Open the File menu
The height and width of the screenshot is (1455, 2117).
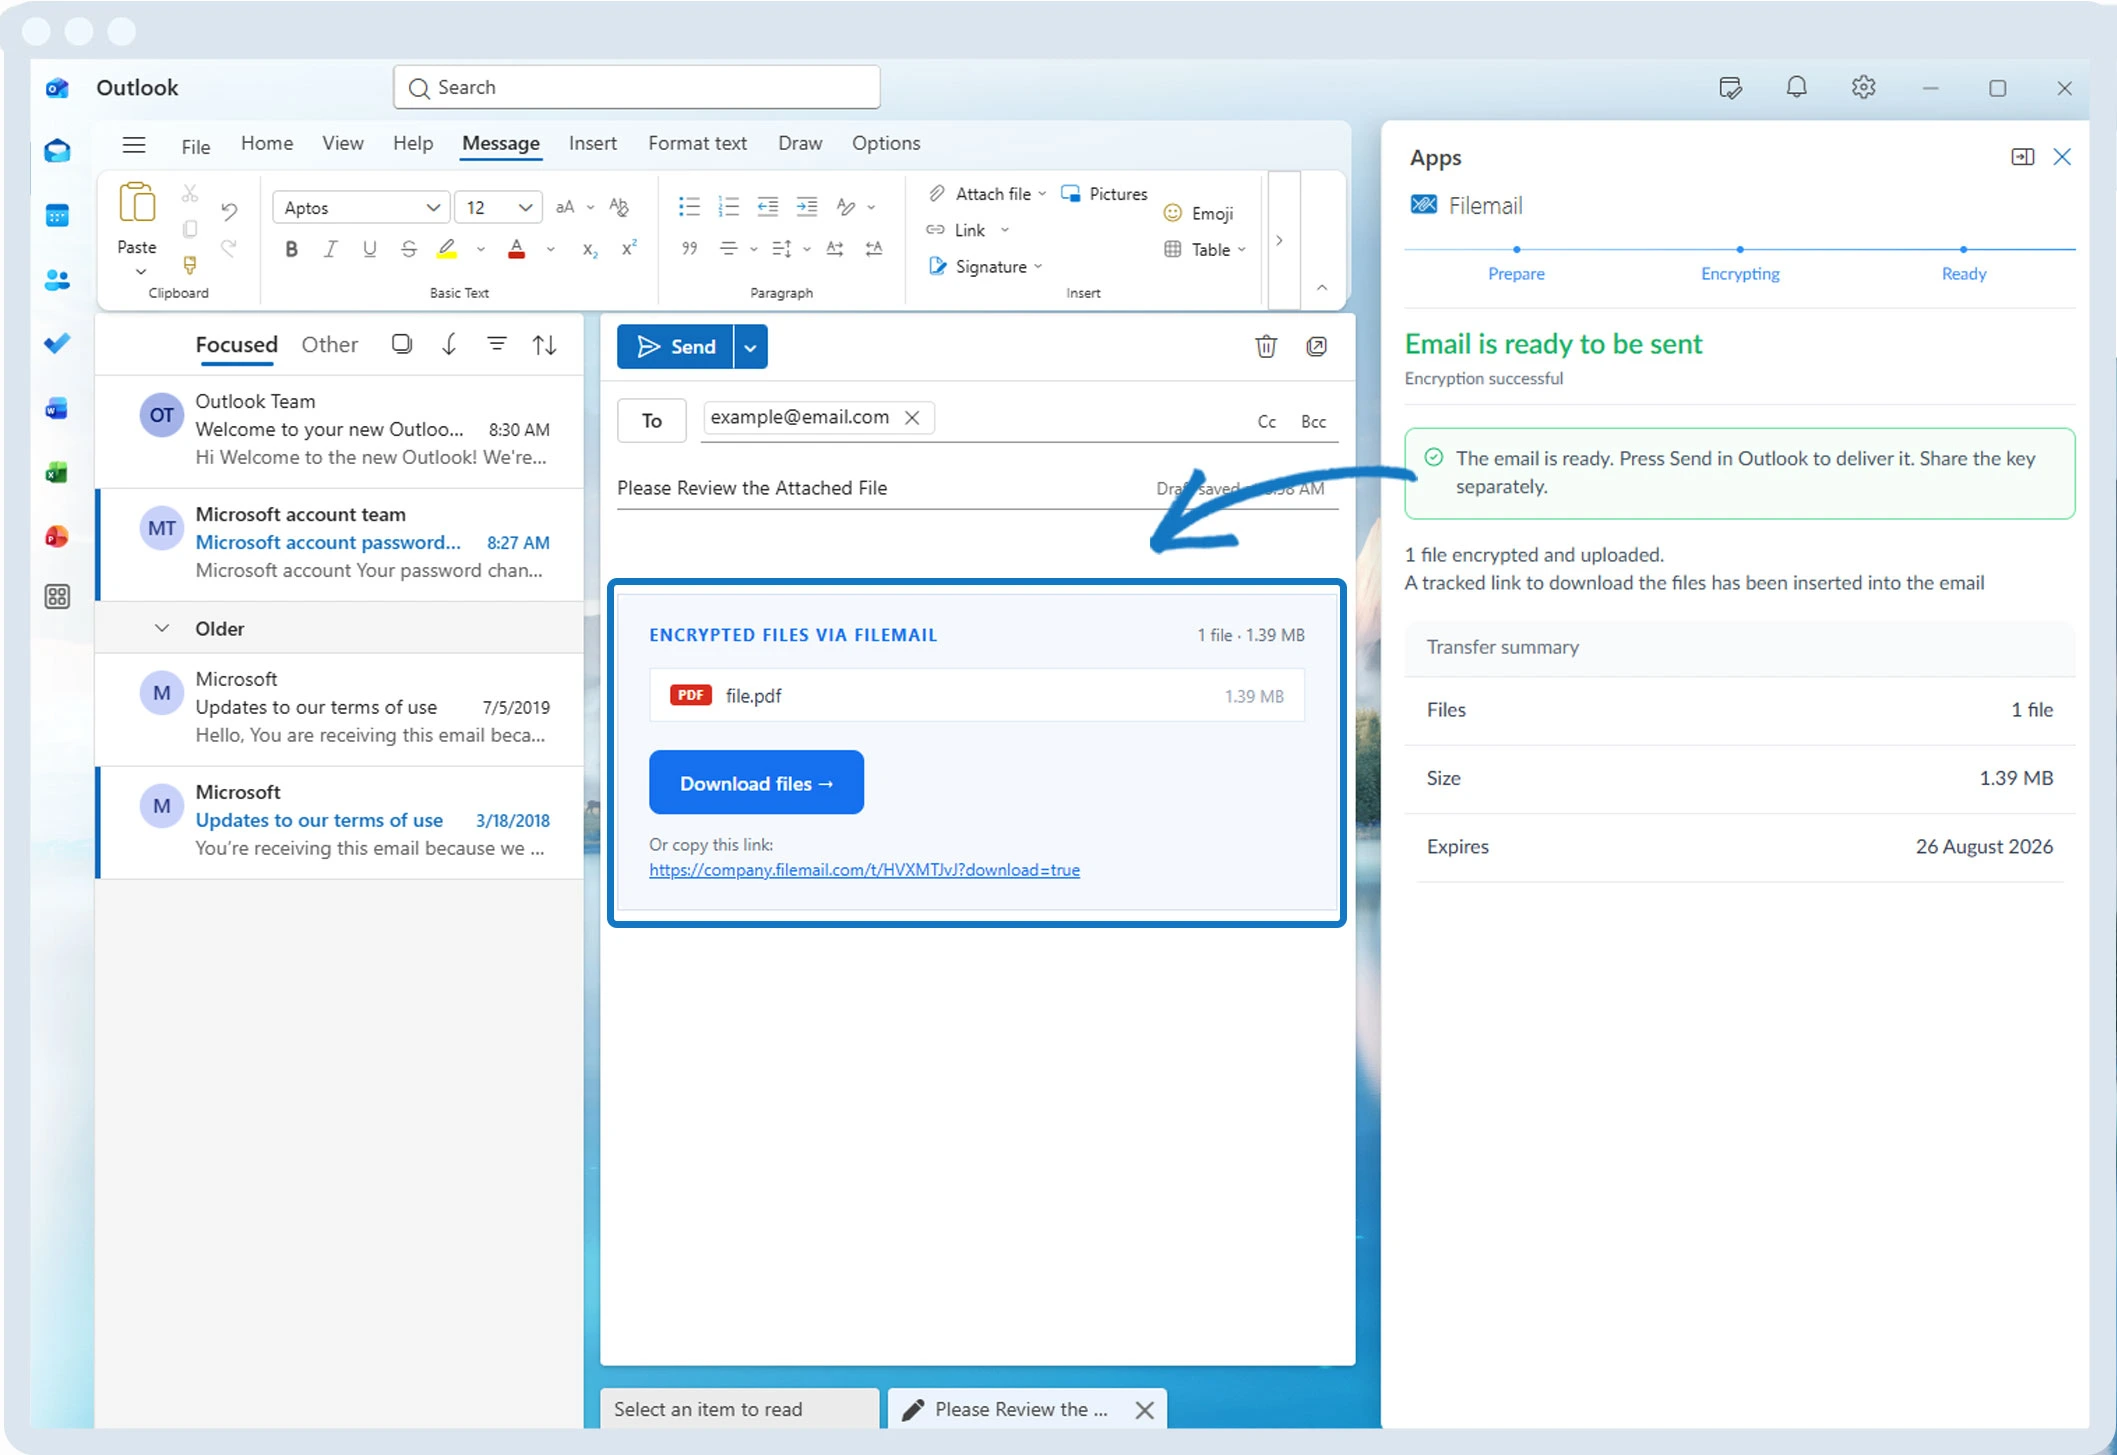pyautogui.click(x=196, y=147)
